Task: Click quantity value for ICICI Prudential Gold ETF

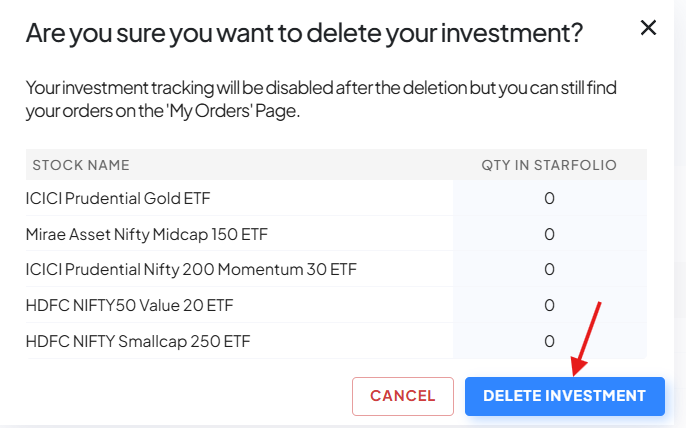Action: (549, 198)
